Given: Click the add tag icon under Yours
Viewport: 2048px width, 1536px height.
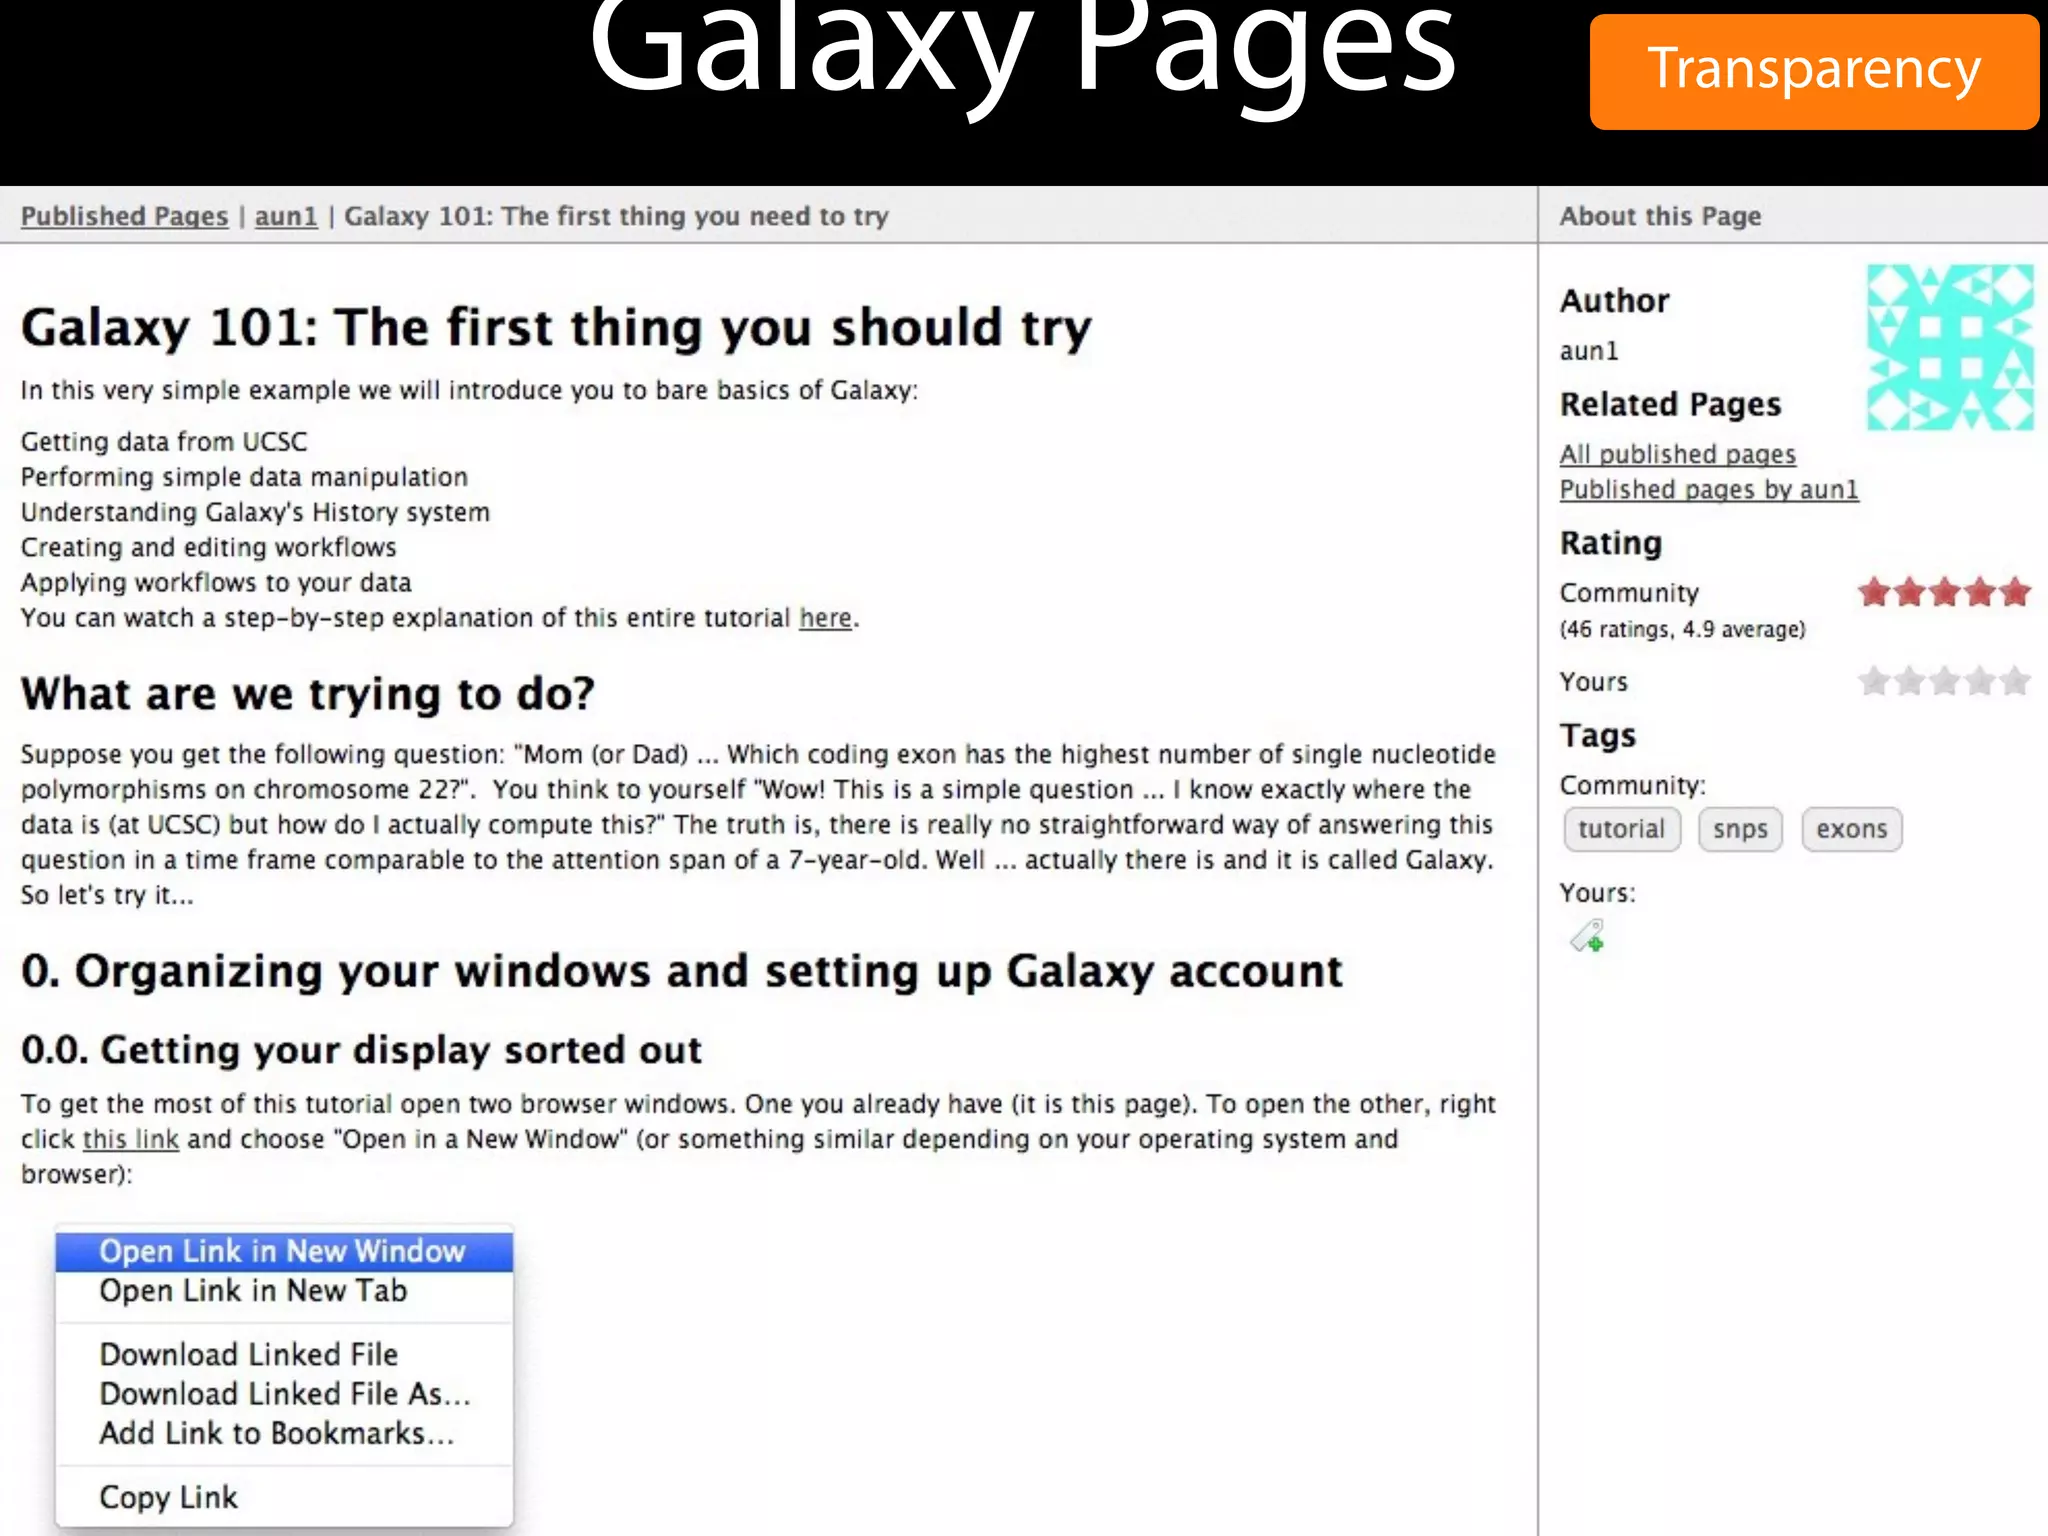Looking at the screenshot, I should (1587, 936).
